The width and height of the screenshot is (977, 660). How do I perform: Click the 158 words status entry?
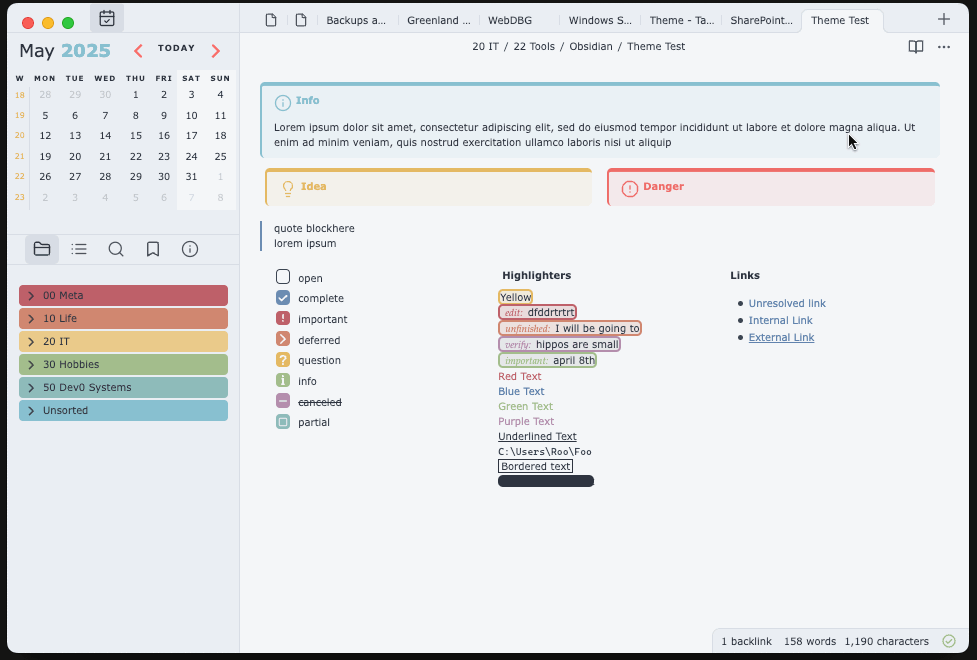point(809,641)
